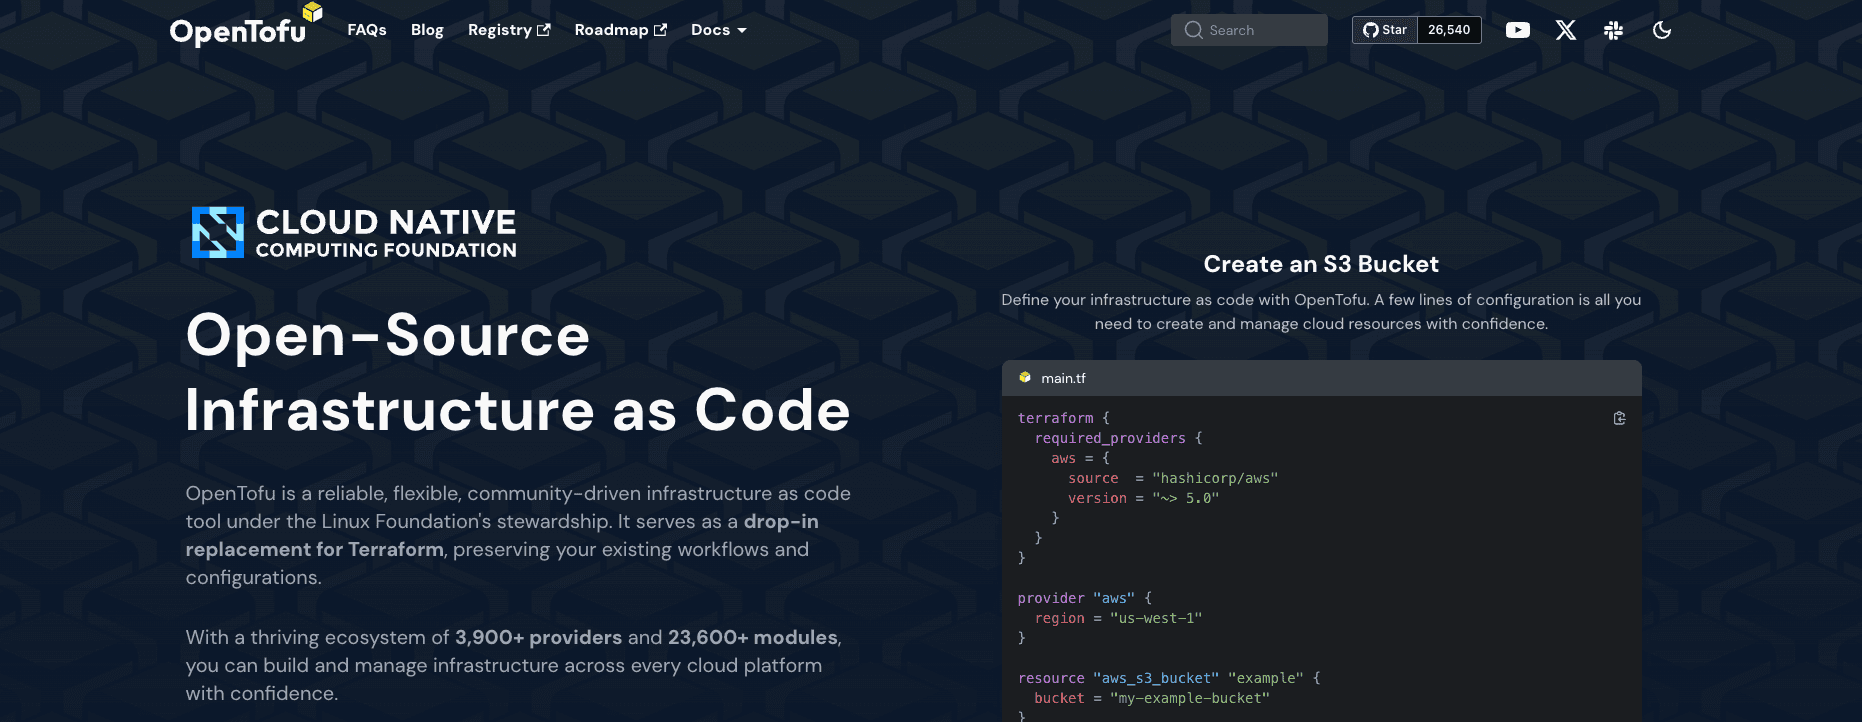This screenshot has width=1862, height=722.
Task: Select the main.tf file tab
Action: point(1063,378)
